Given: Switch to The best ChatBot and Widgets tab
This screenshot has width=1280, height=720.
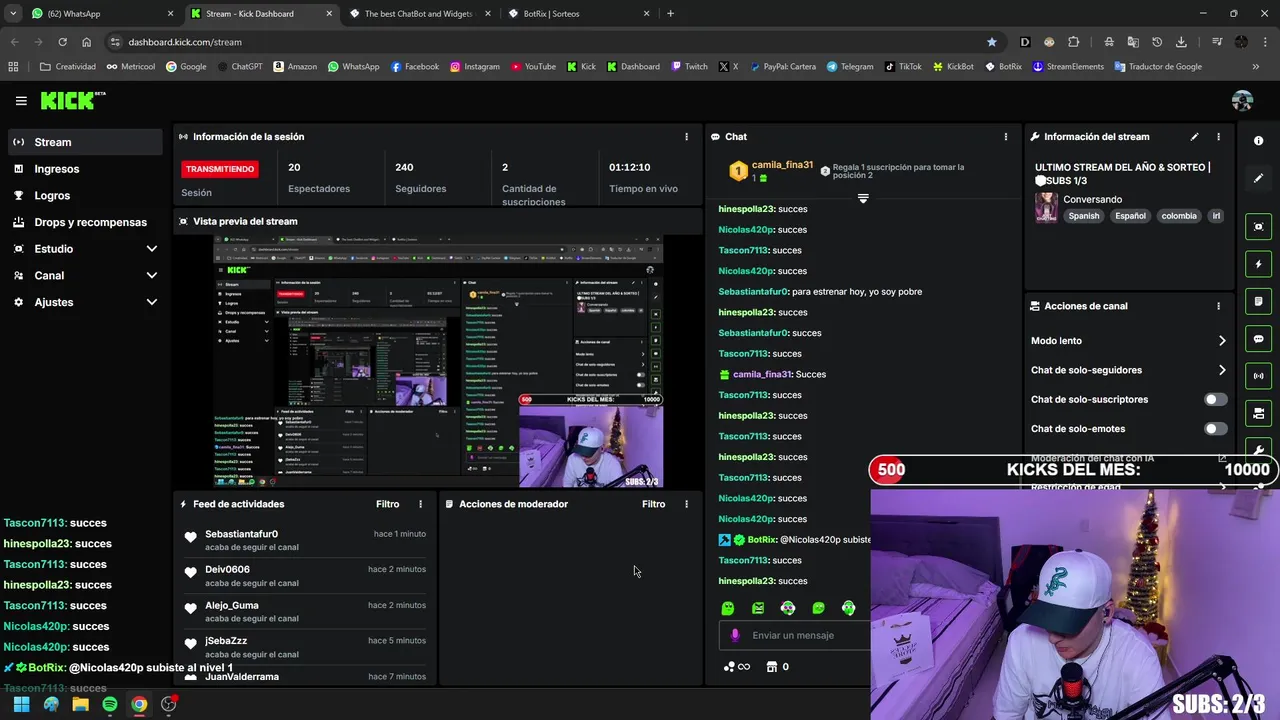Looking at the screenshot, I should 418,14.
